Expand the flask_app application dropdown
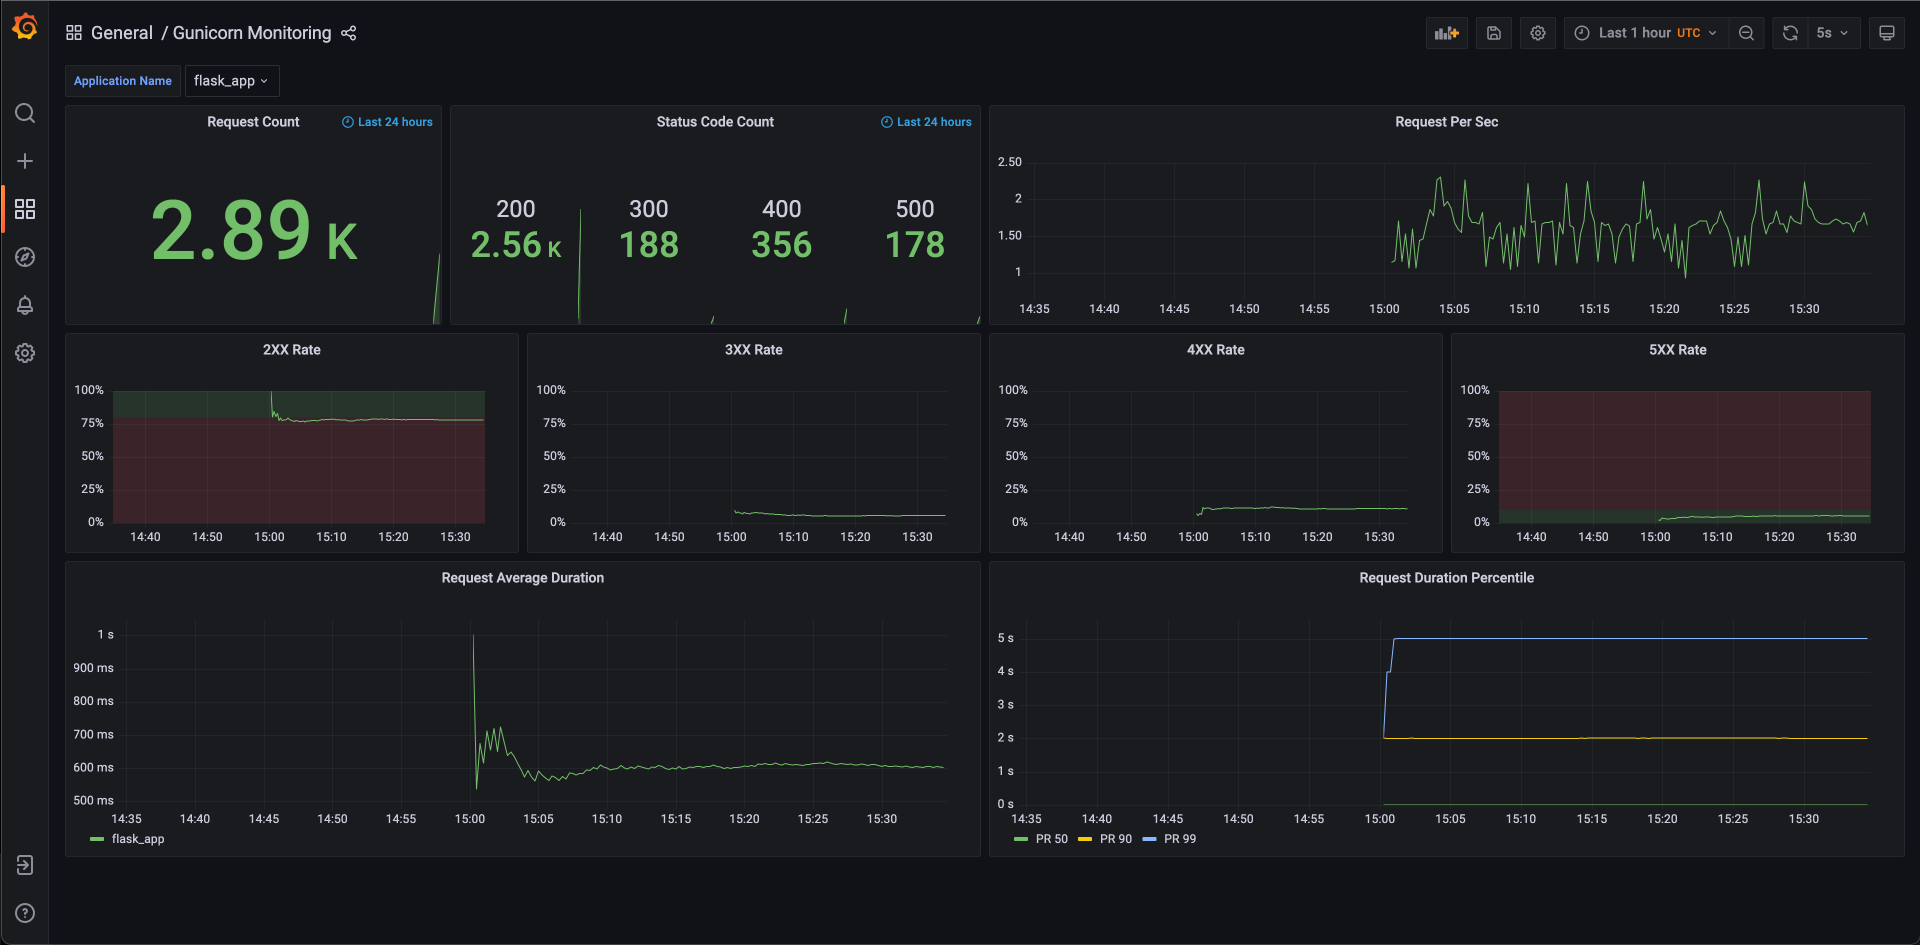The height and width of the screenshot is (945, 1920). (x=231, y=81)
